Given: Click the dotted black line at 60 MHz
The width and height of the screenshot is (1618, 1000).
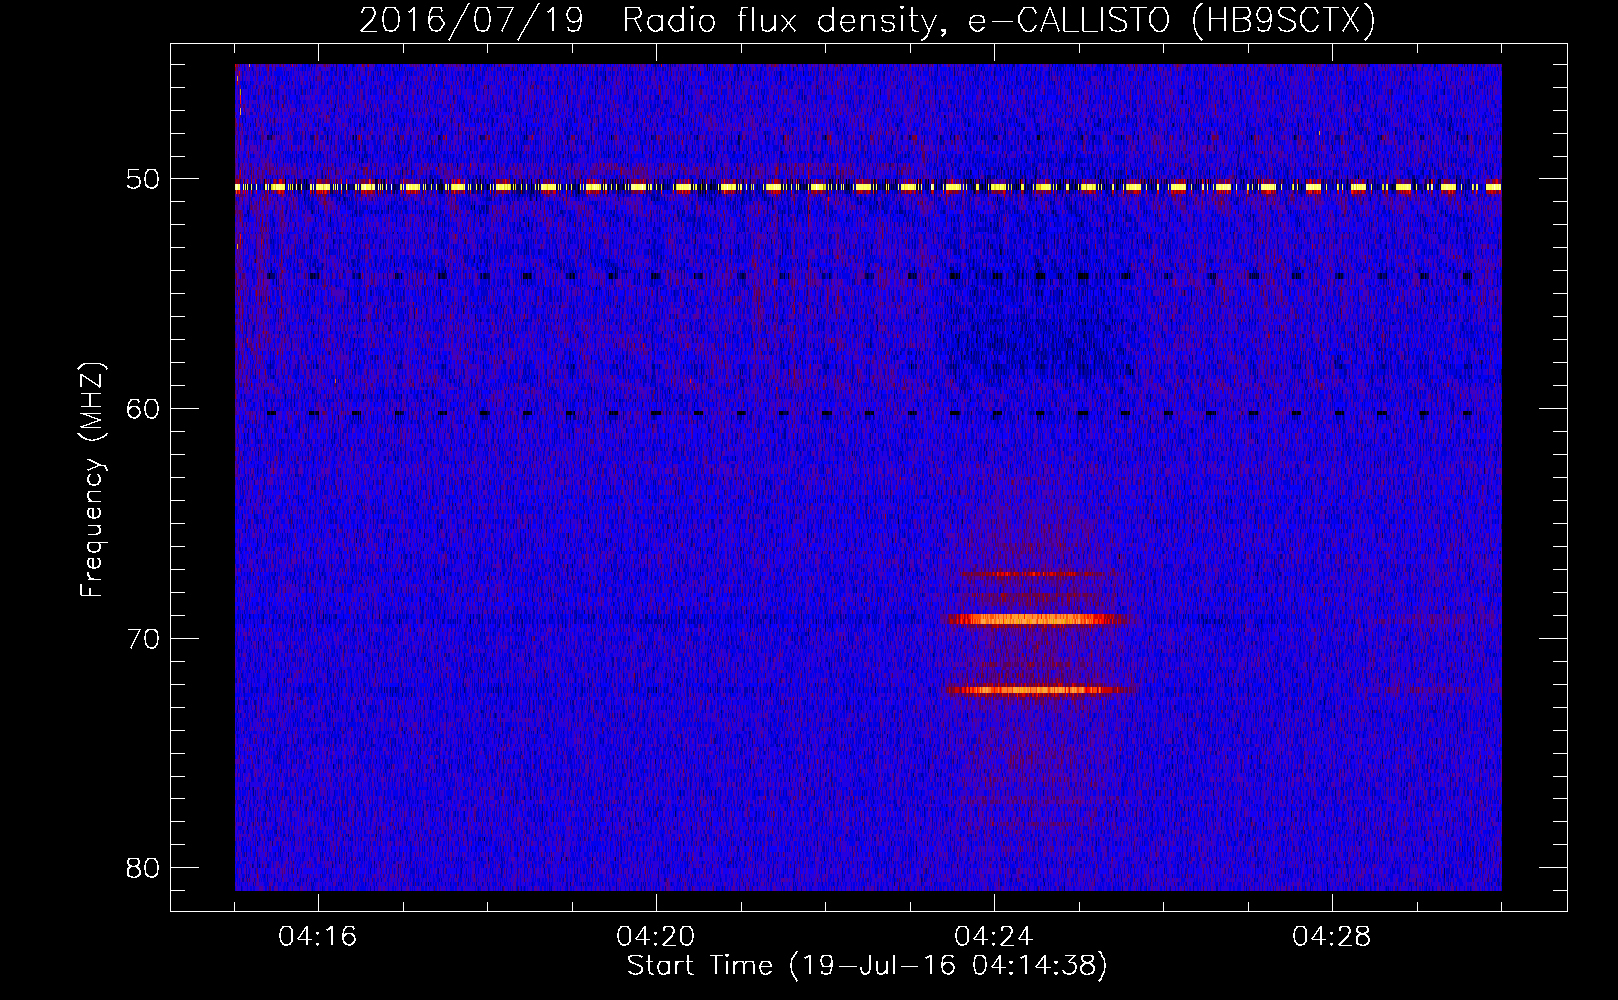Looking at the screenshot, I should tap(868, 413).
